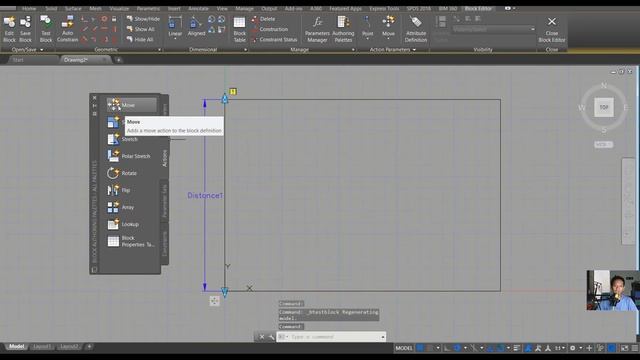The height and width of the screenshot is (360, 640).
Task: Select the Aligned dimensional constraint tool
Action: click(x=196, y=26)
